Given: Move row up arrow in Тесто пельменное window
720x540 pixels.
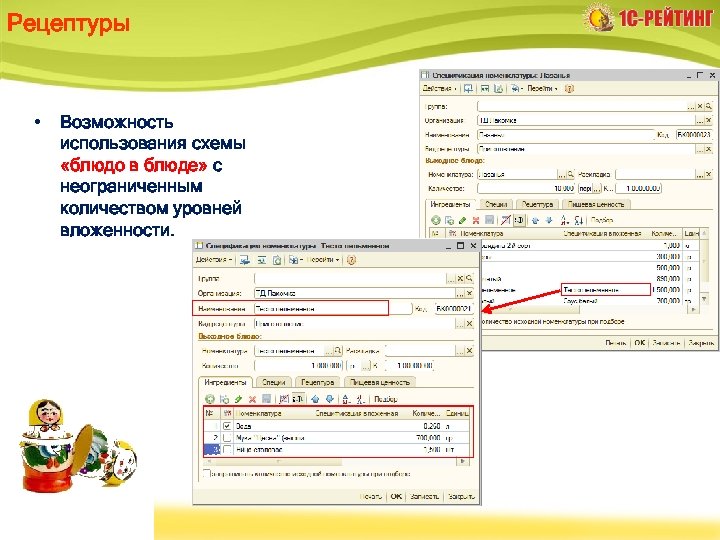Looking at the screenshot, I should click(x=315, y=399).
